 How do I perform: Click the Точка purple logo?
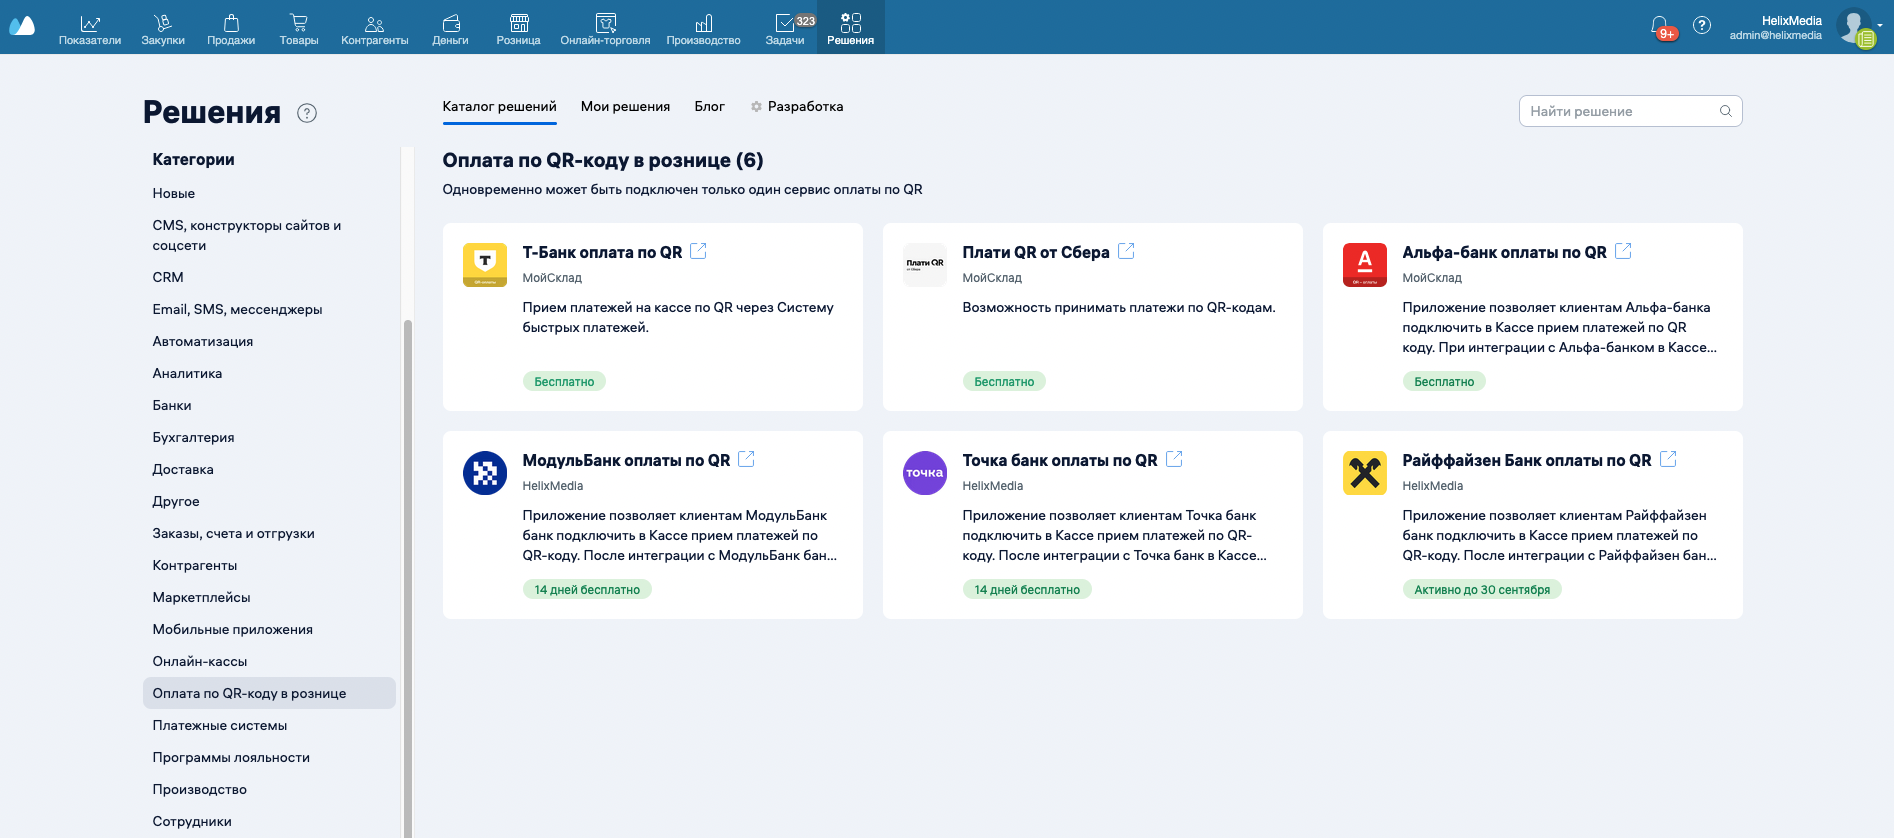(x=925, y=473)
